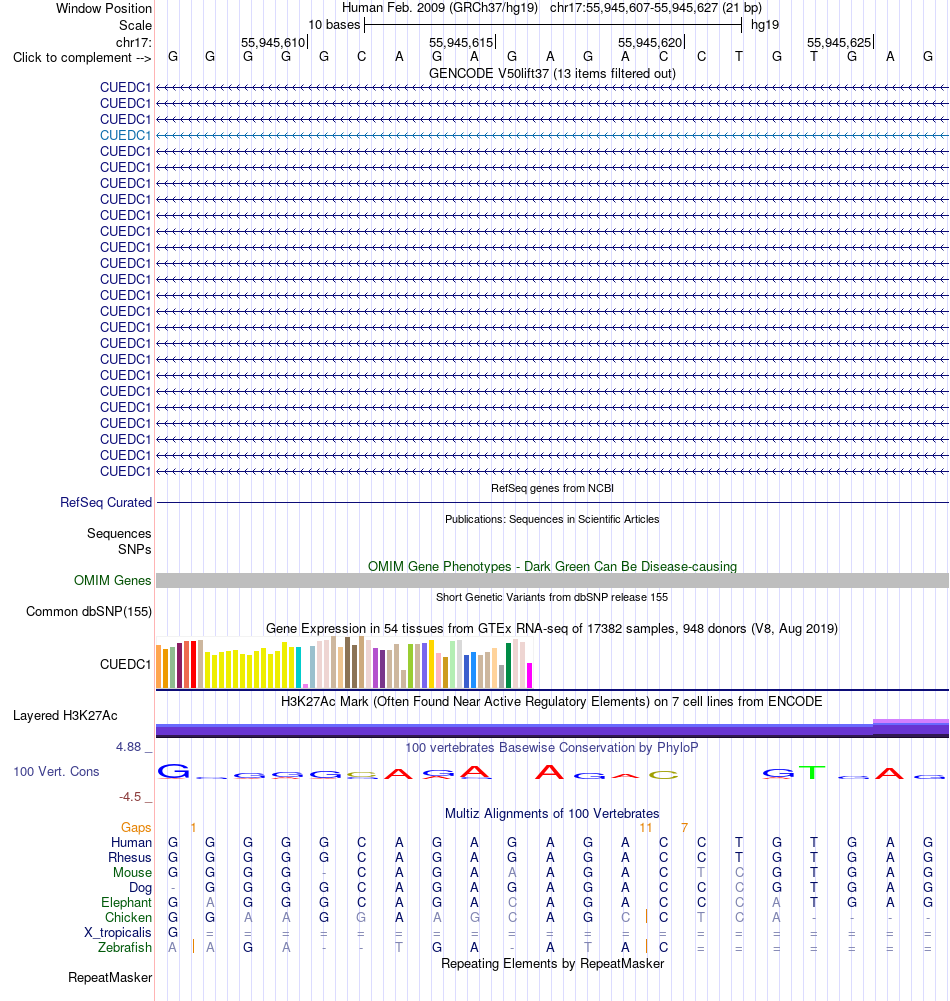Click the 55,945,620 ruler position

pyautogui.click(x=650, y=42)
